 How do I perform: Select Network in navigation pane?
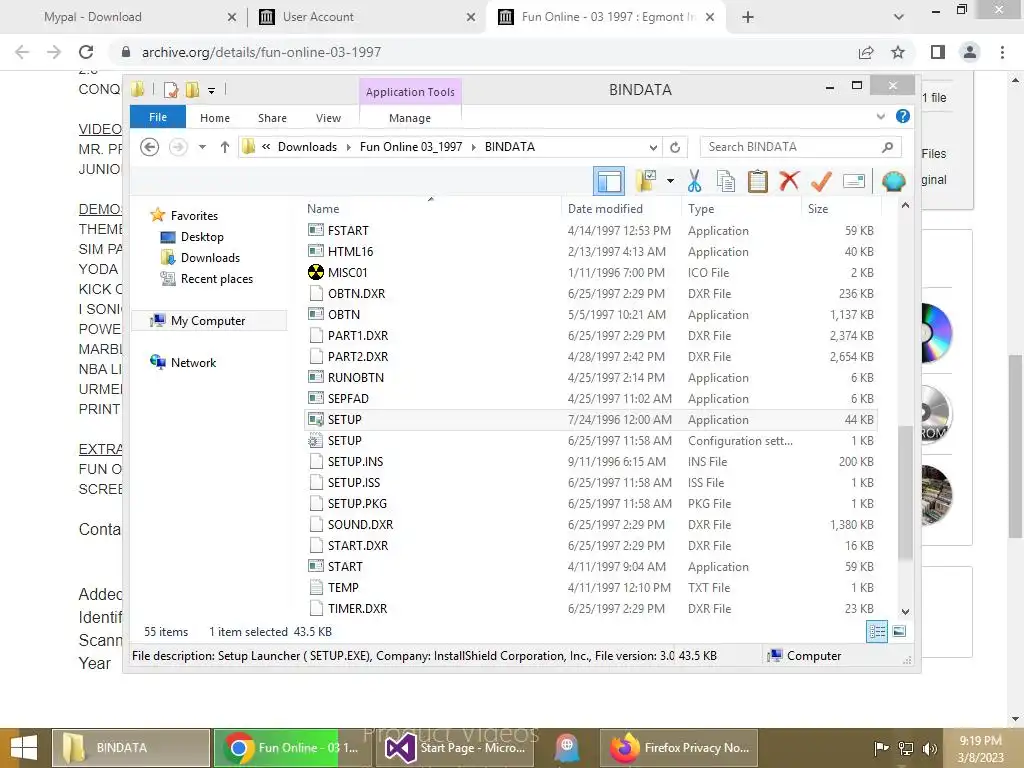193,362
